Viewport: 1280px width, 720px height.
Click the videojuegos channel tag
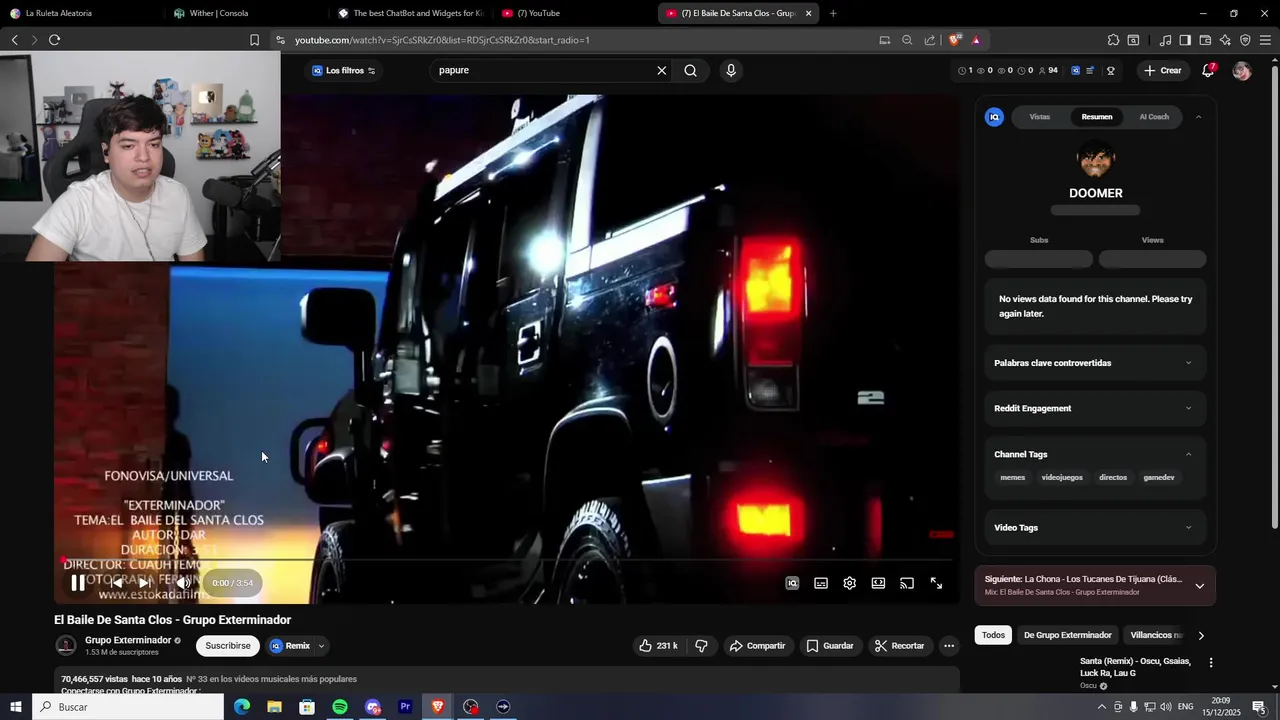coord(1062,477)
